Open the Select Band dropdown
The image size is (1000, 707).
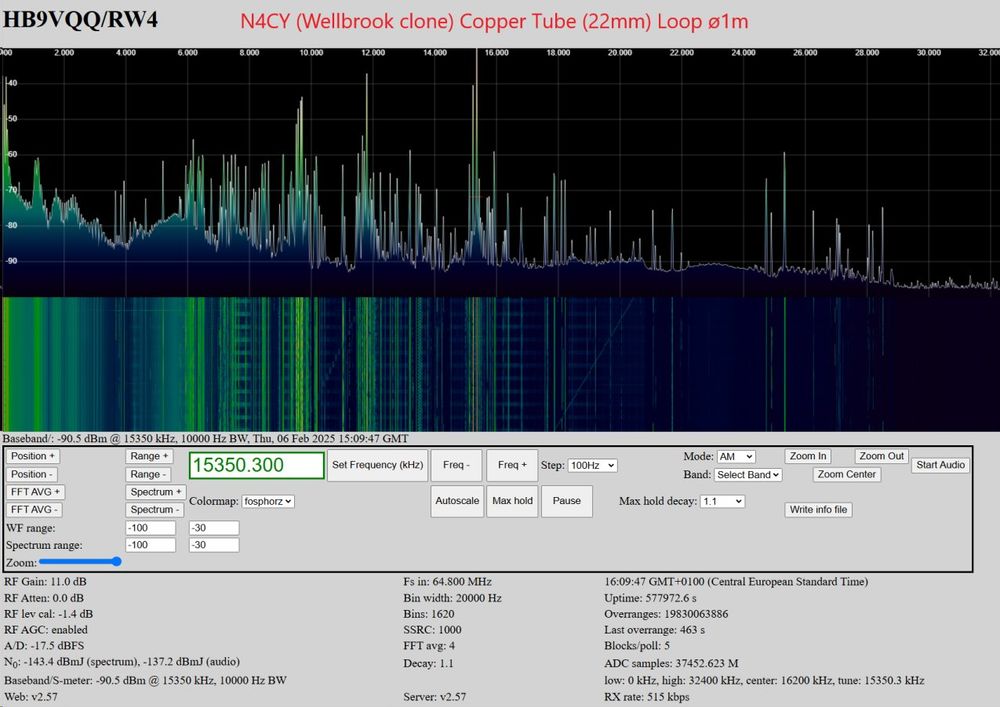pyautogui.click(x=748, y=474)
